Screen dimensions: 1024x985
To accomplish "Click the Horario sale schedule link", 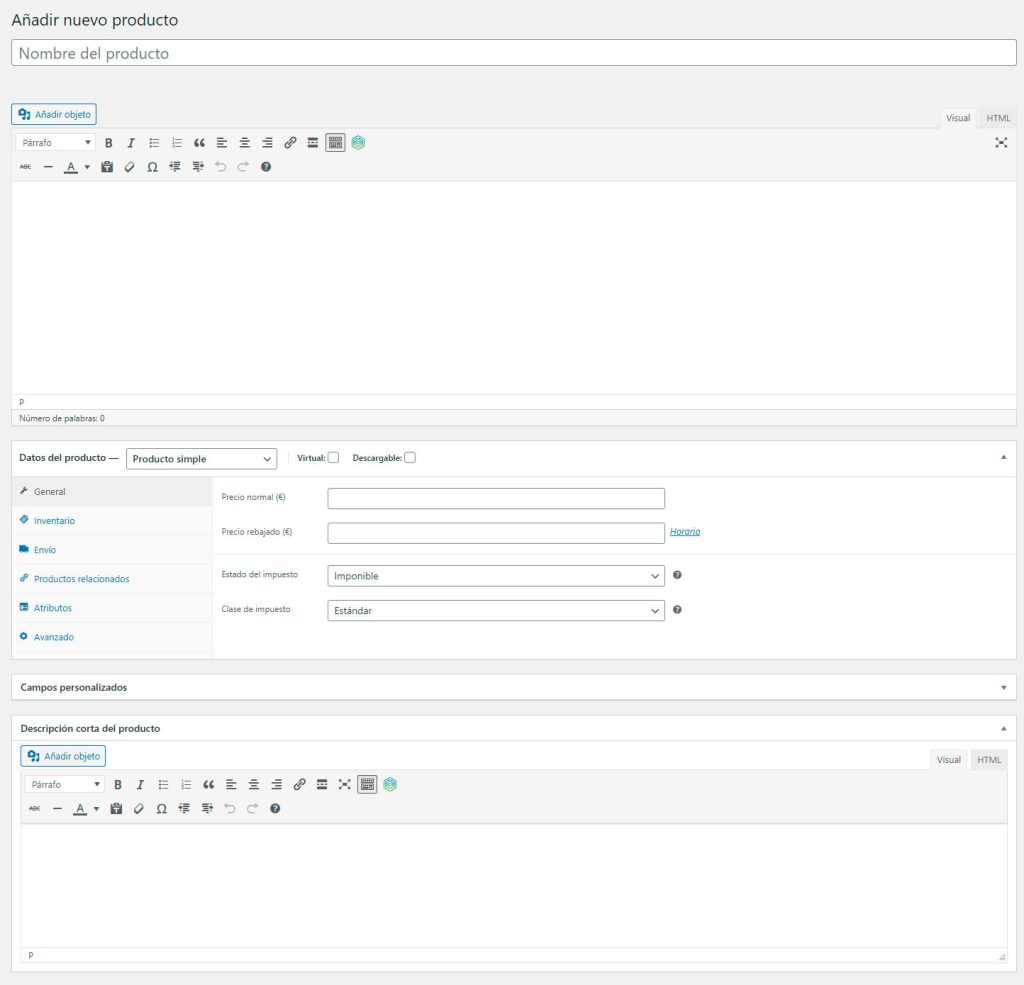I will (x=685, y=532).
